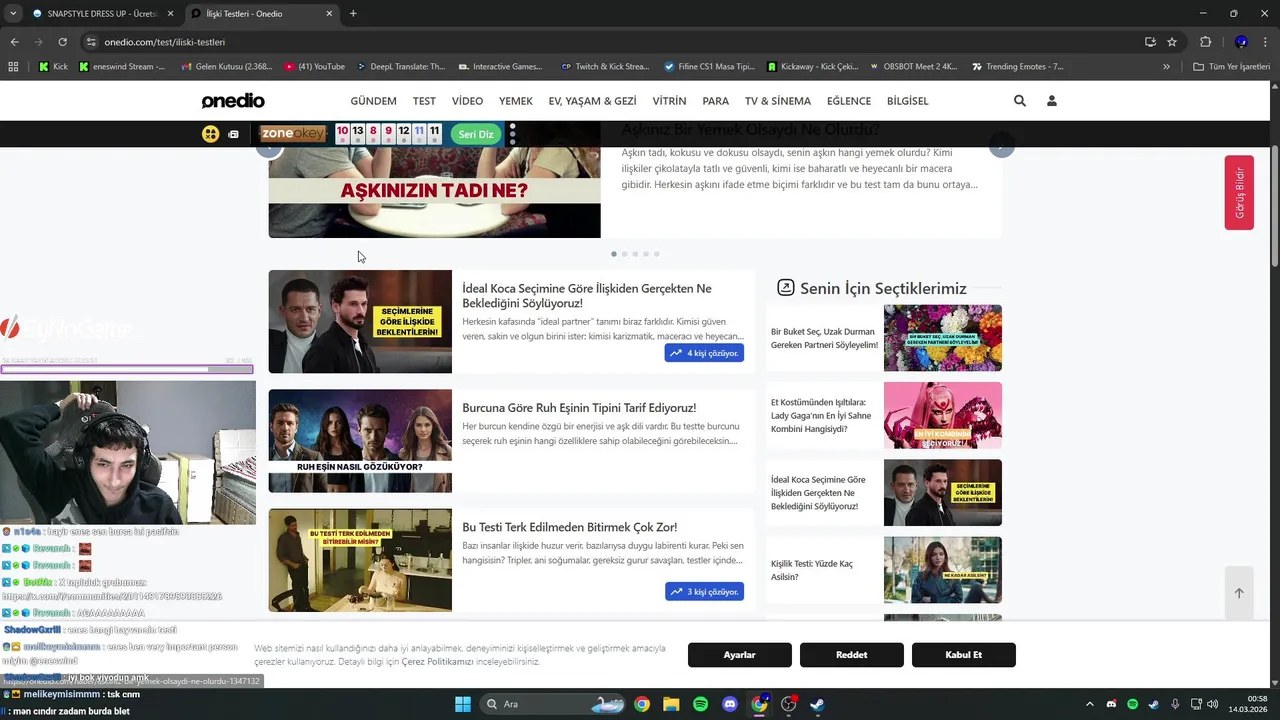This screenshot has width=1280, height=720.
Task: Open Chrome profile avatar
Action: (1241, 42)
